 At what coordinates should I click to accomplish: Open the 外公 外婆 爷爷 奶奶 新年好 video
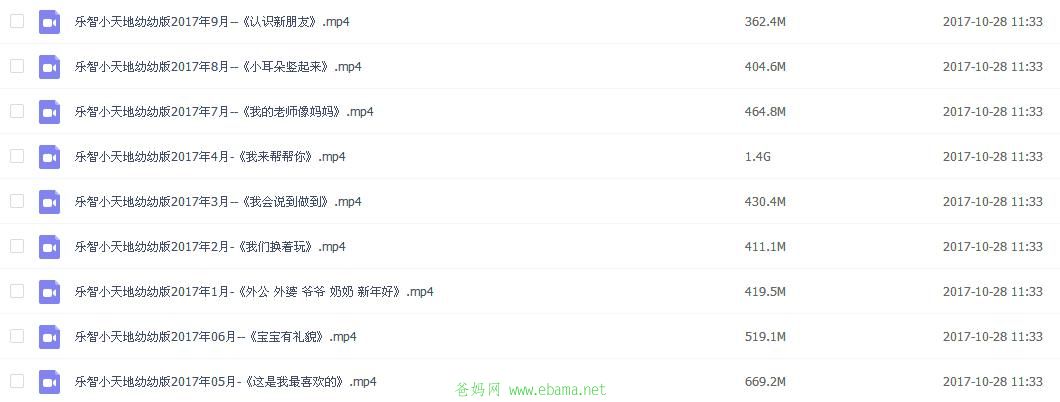point(254,292)
